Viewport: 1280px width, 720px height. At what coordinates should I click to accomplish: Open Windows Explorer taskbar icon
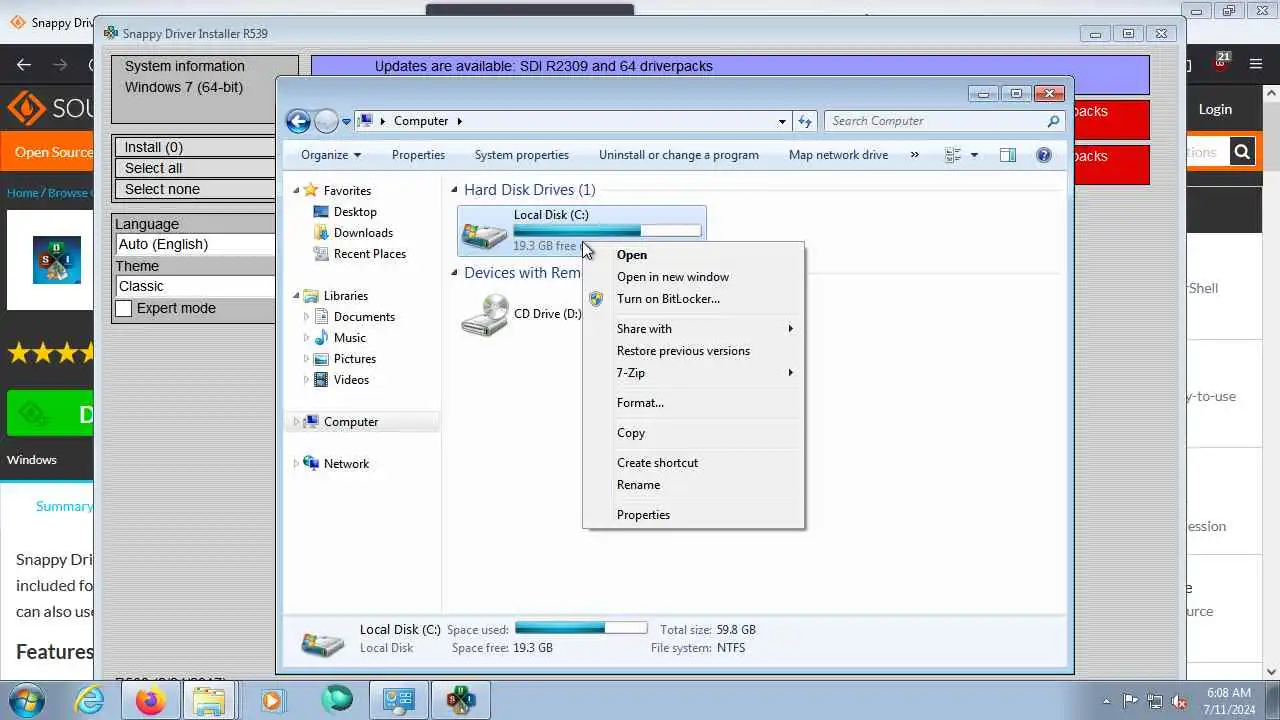(x=209, y=700)
